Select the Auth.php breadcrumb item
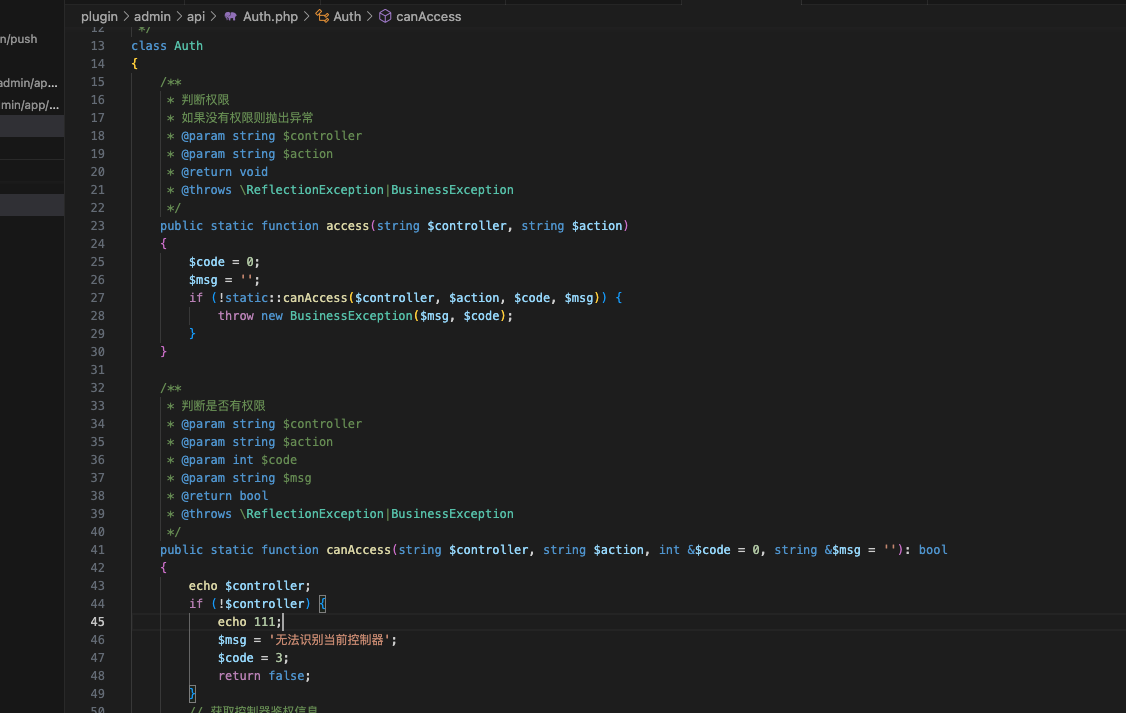Image resolution: width=1126 pixels, height=713 pixels. 270,17
